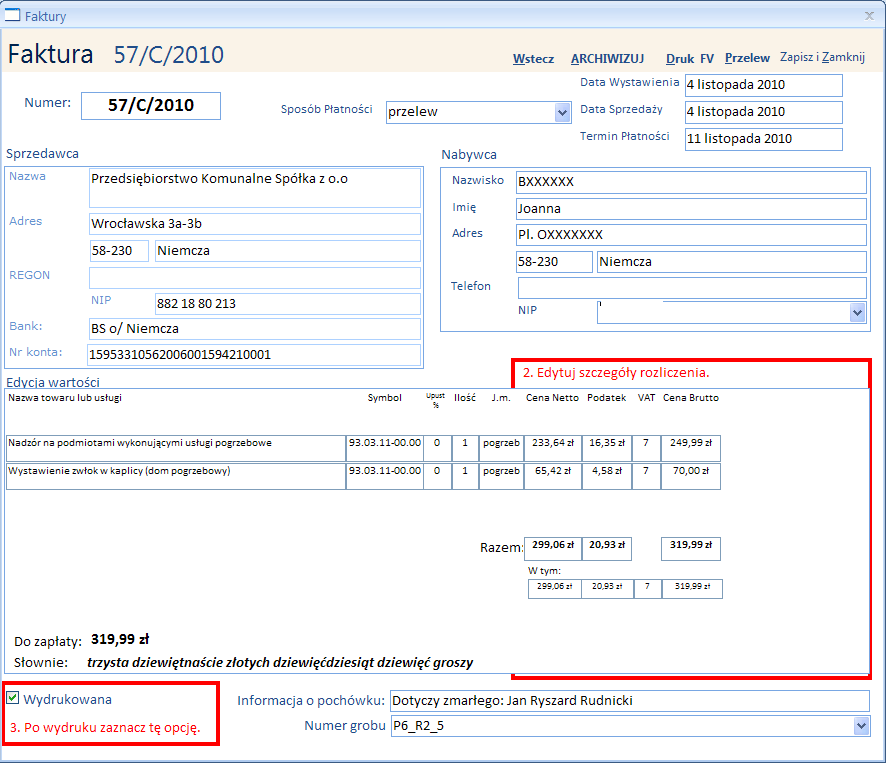
Task: Click Zapisz i Zamknij
Action: (822, 57)
